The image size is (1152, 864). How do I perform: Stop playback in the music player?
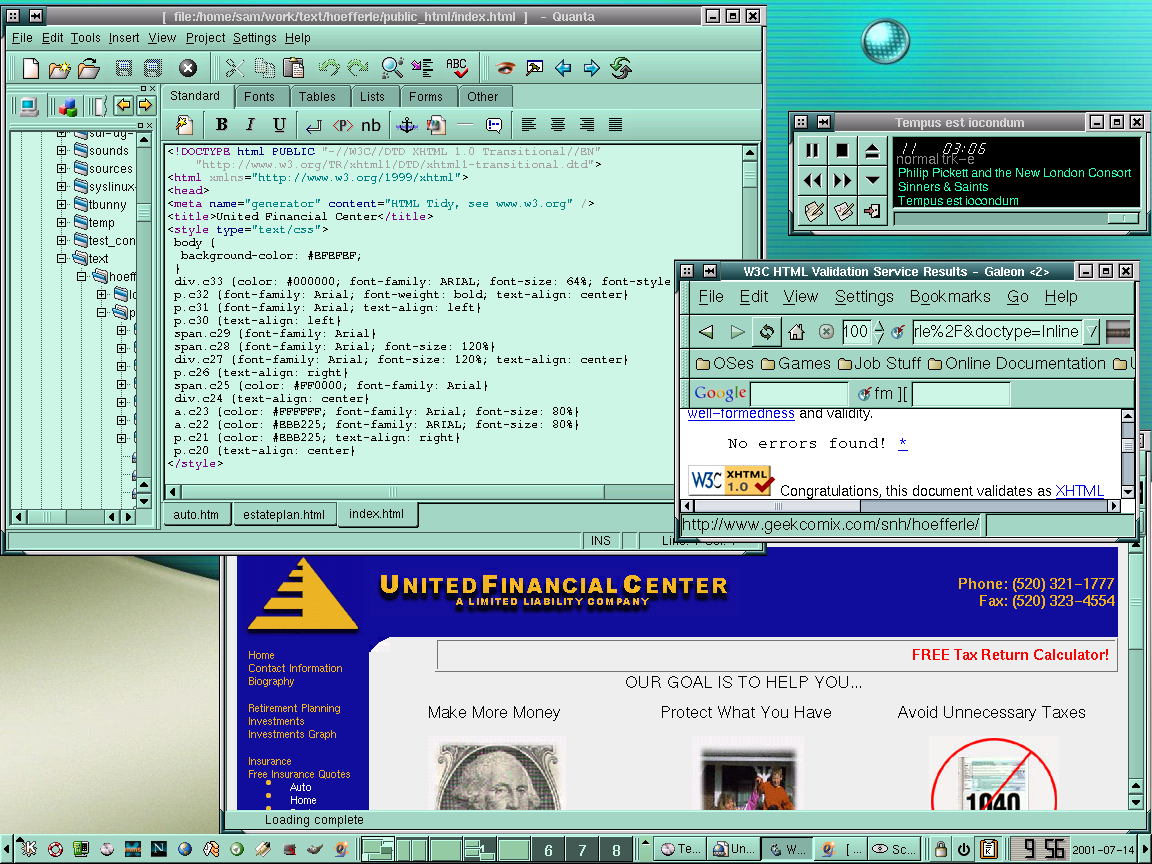(842, 151)
